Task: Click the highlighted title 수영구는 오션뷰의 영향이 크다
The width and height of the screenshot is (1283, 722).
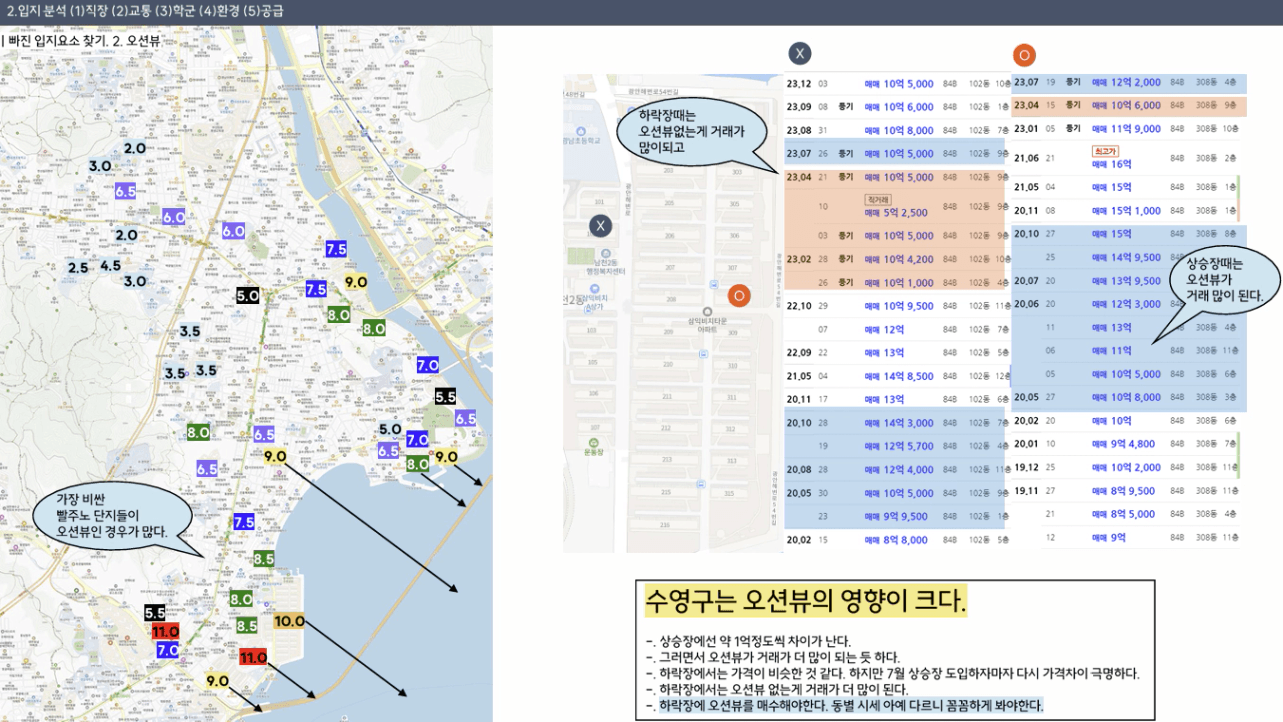Action: pos(805,600)
